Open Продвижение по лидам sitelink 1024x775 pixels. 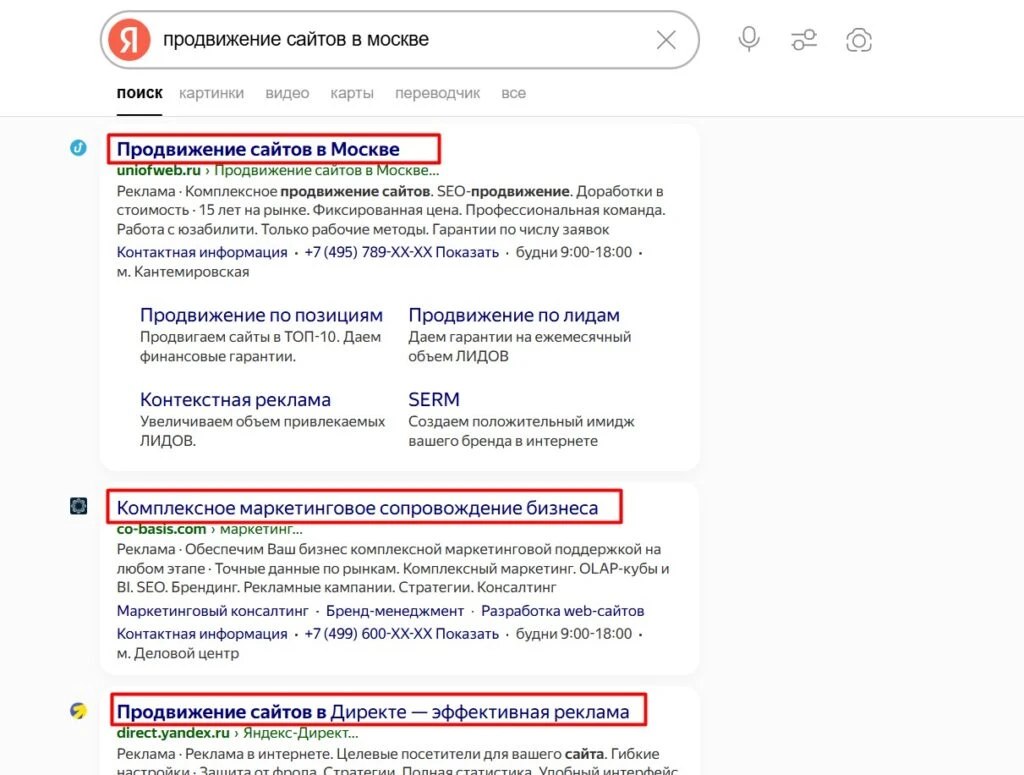point(514,315)
